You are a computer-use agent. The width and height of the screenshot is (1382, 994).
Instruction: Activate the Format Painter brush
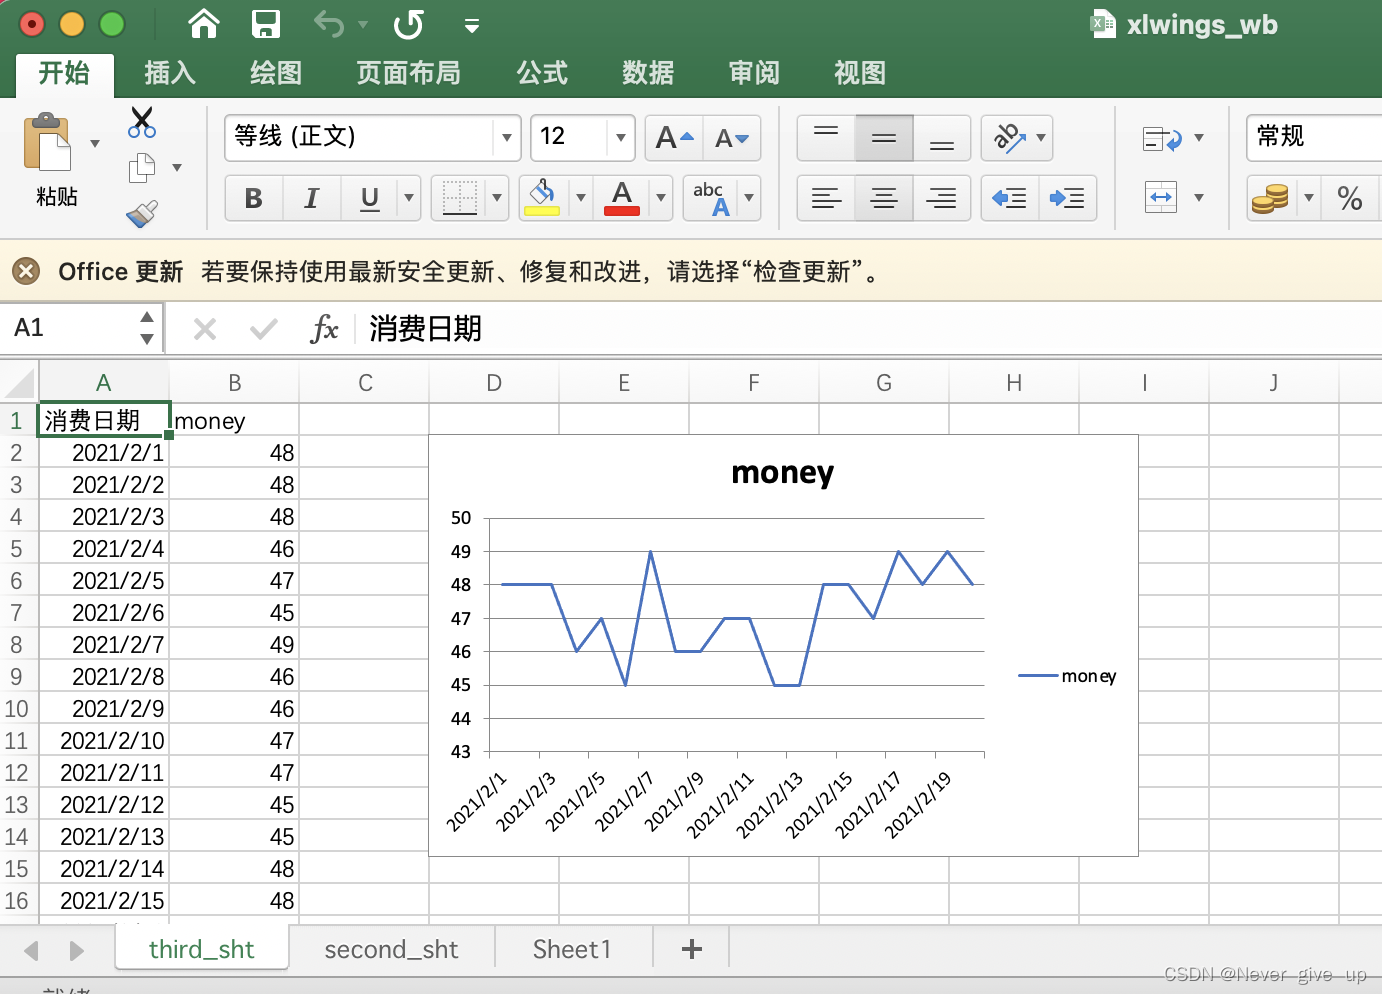click(142, 213)
